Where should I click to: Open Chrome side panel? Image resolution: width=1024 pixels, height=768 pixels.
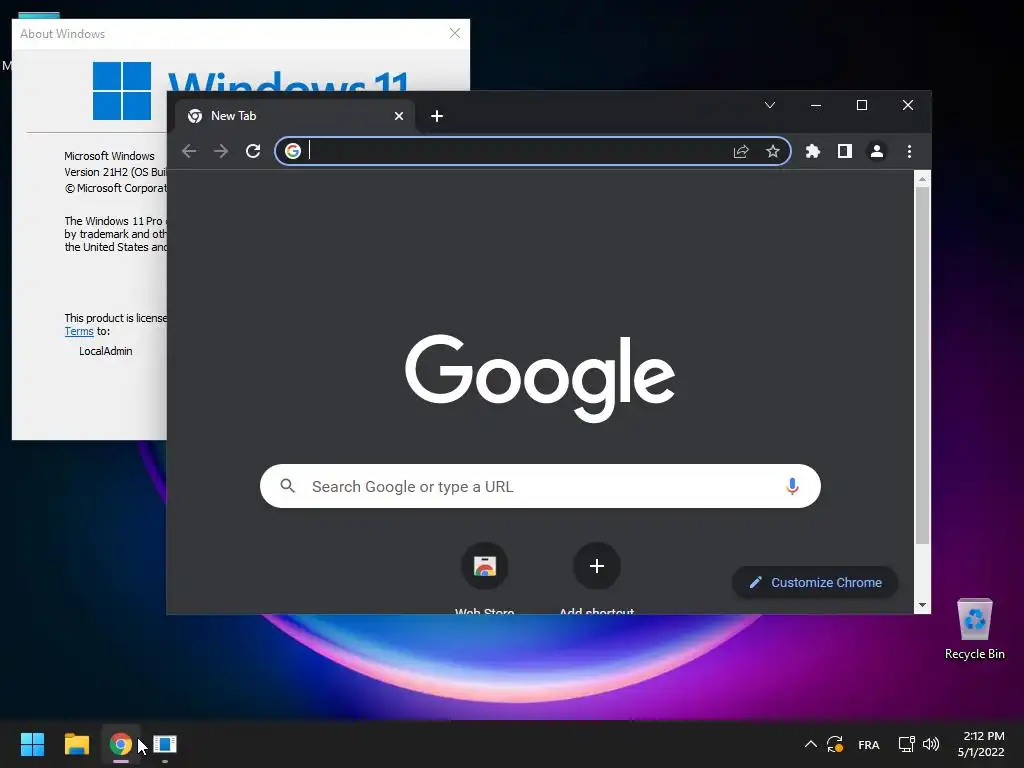pyautogui.click(x=844, y=152)
